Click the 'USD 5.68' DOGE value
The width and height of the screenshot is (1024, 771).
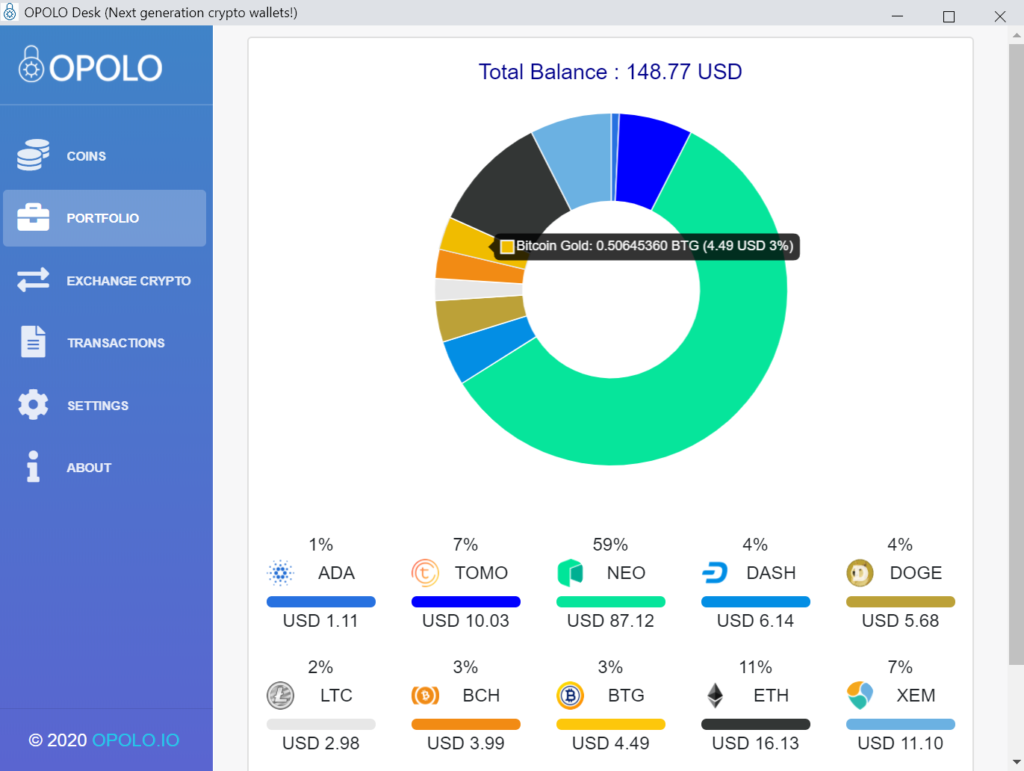901,620
